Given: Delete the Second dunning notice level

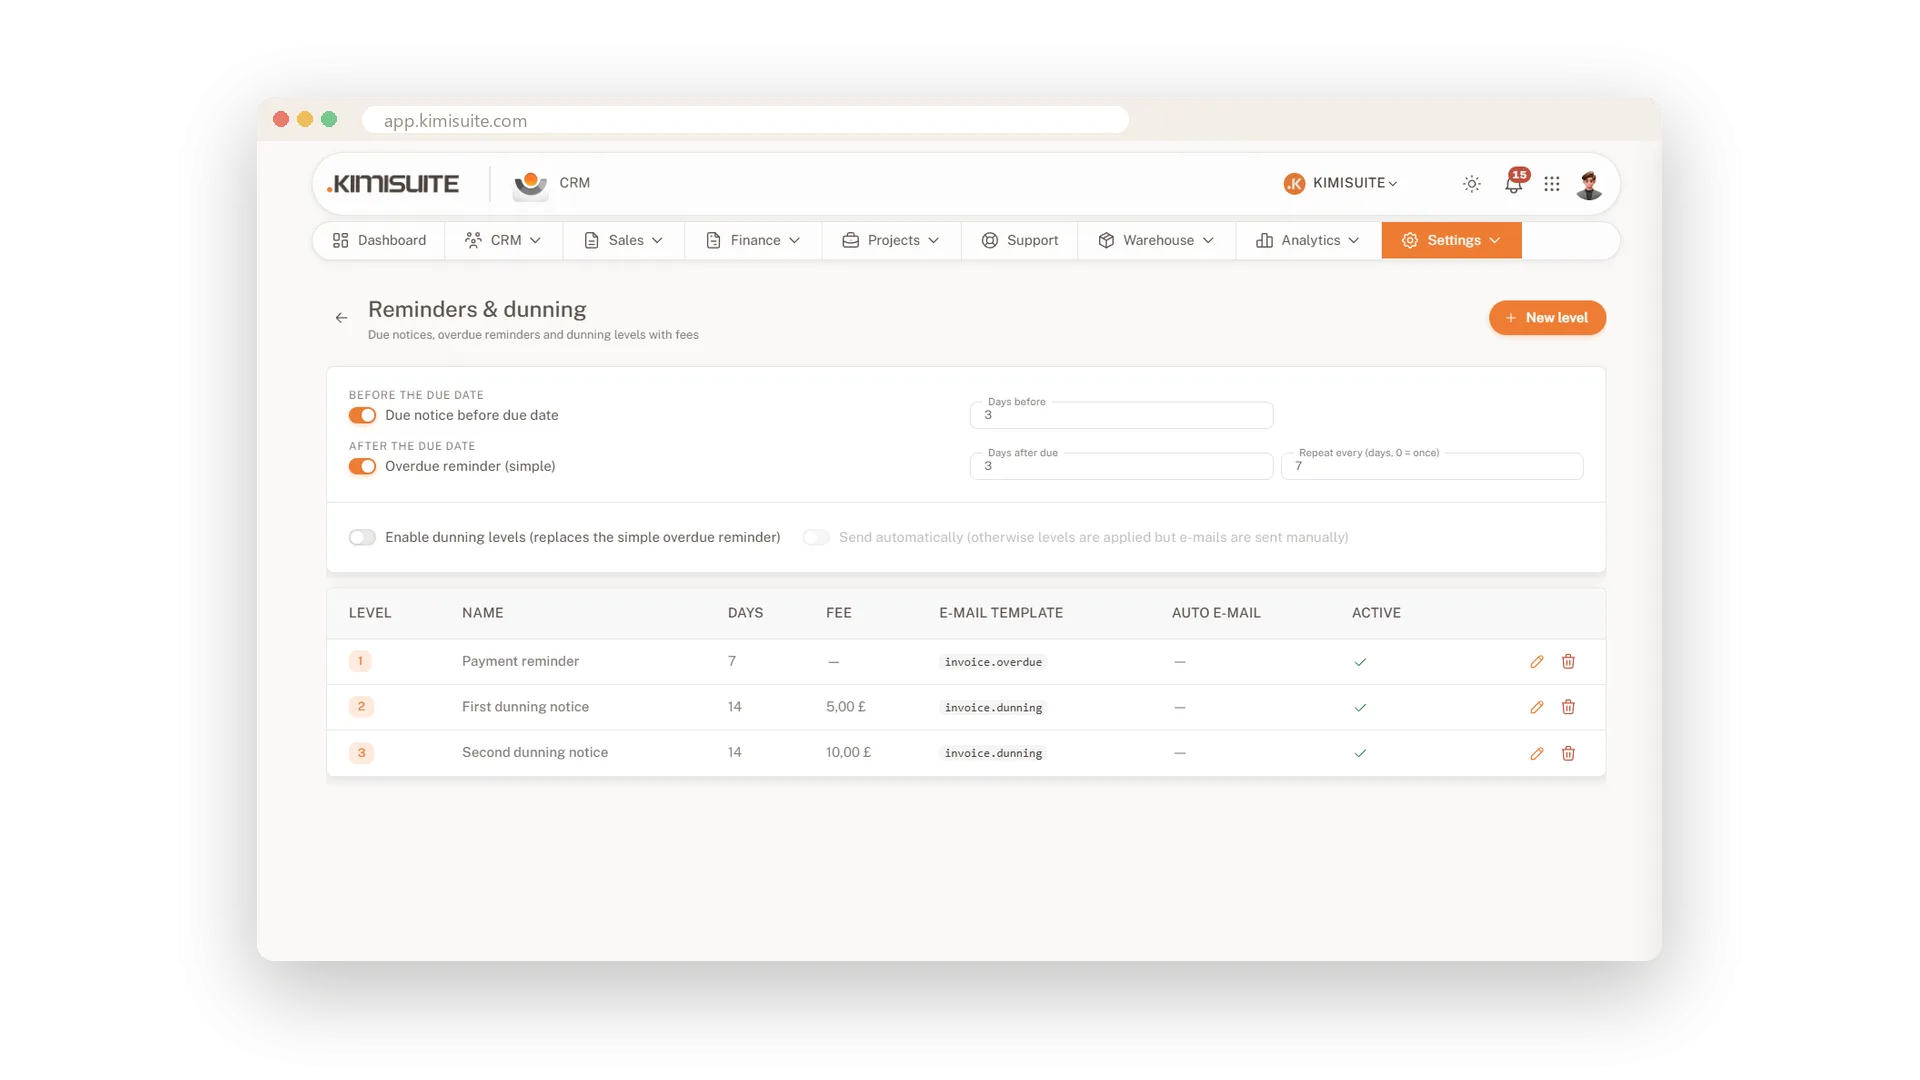Looking at the screenshot, I should (1568, 753).
